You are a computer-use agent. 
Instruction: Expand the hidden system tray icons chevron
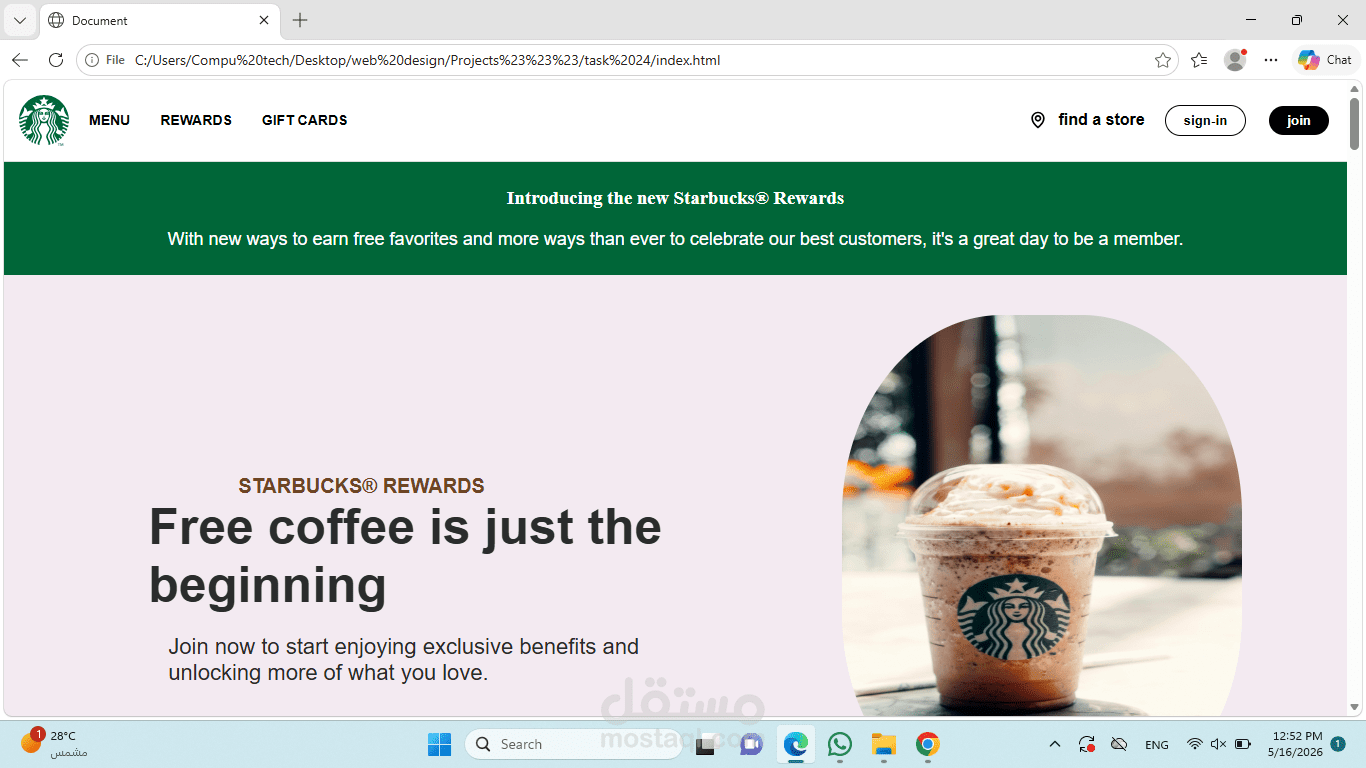click(1054, 744)
